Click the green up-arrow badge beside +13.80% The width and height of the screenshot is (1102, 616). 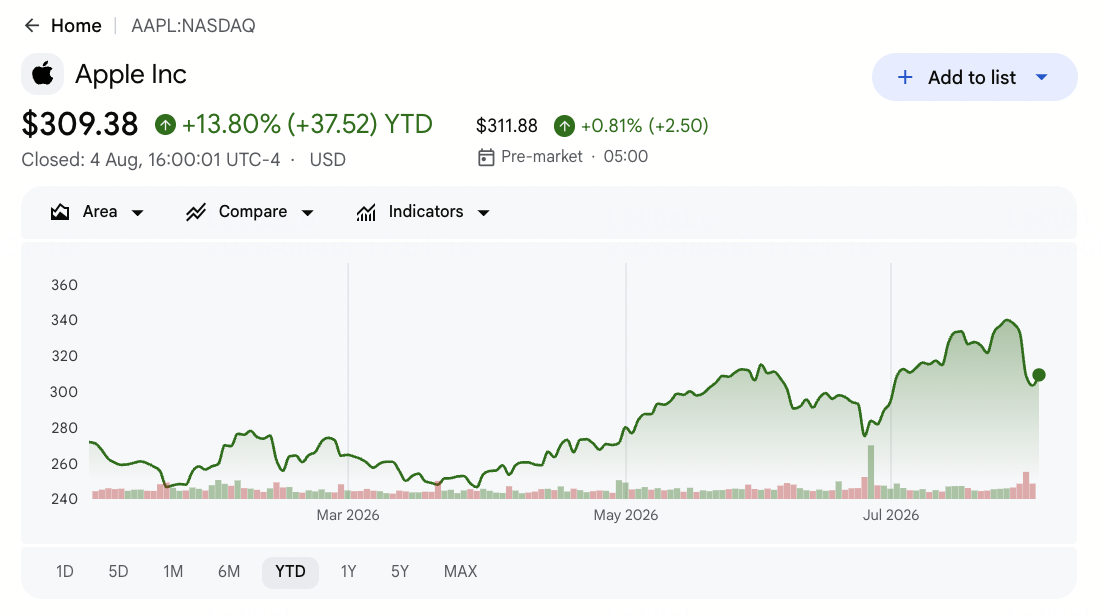pyautogui.click(x=165, y=125)
